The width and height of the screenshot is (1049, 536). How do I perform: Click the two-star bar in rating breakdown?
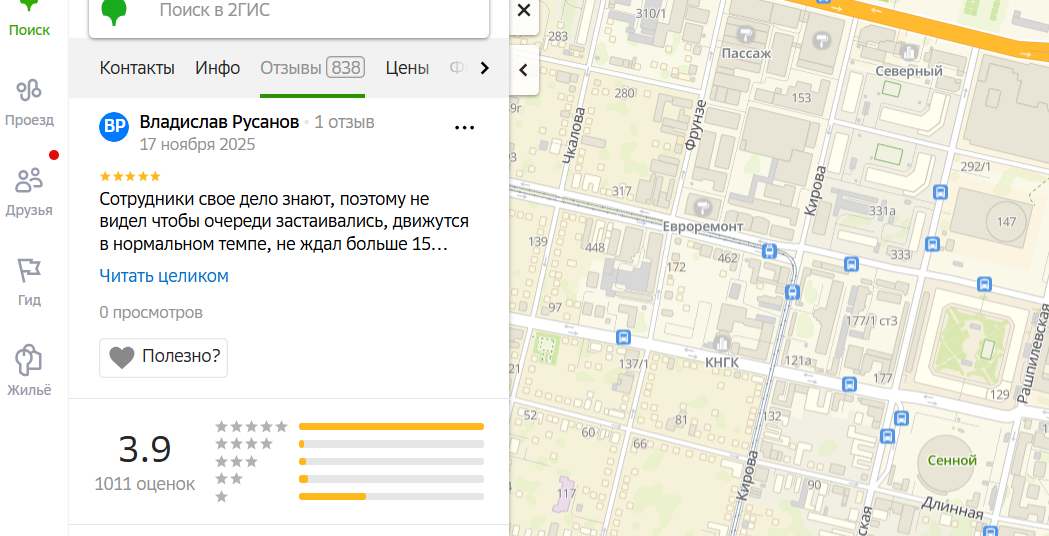point(391,479)
